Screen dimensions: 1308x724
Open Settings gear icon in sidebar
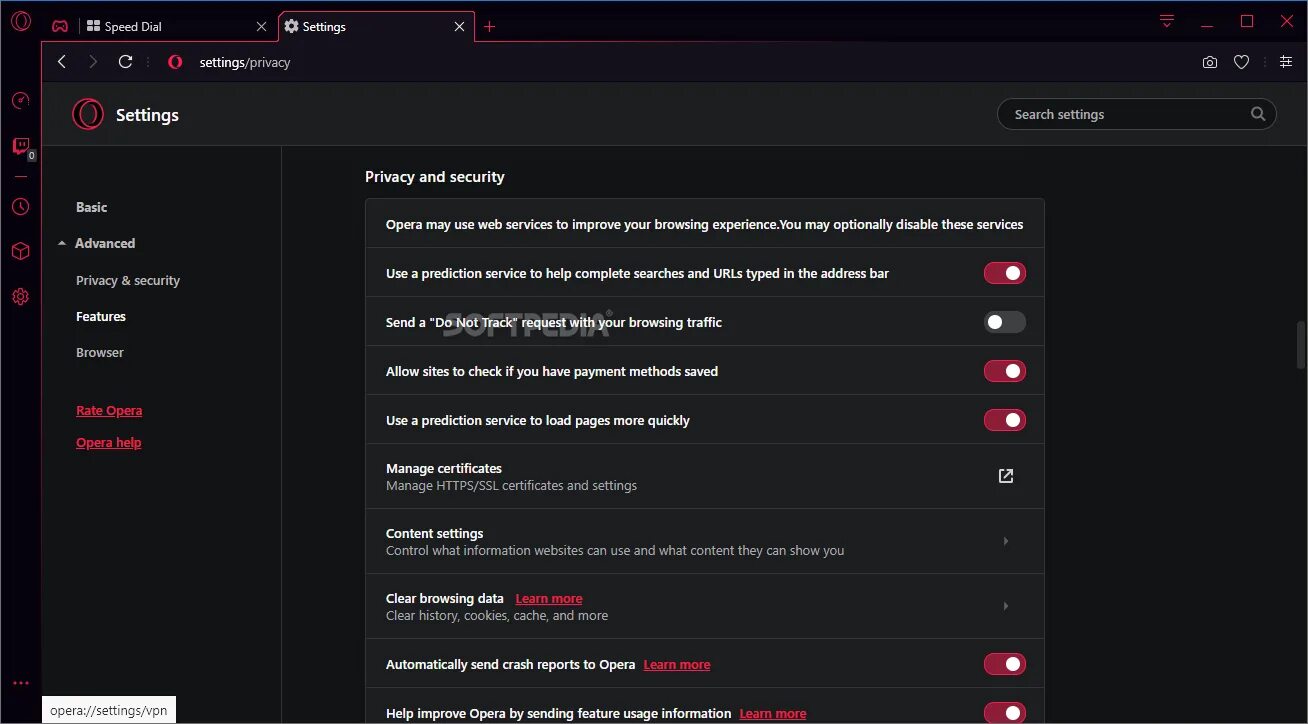click(21, 296)
